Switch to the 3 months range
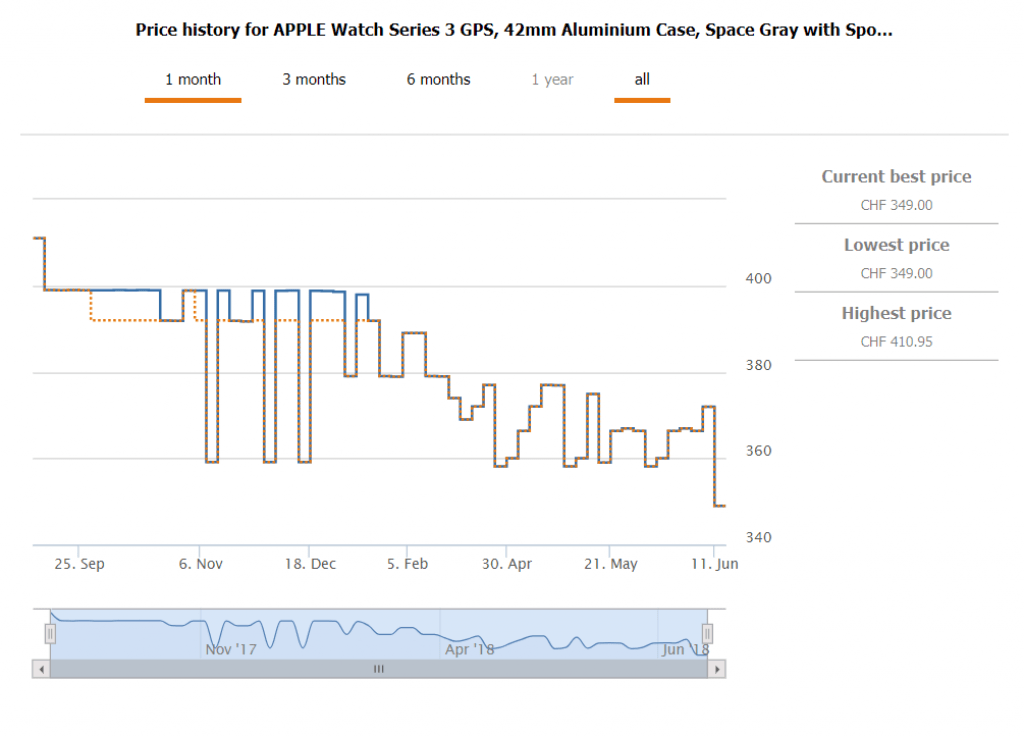1024x736 pixels. point(314,80)
